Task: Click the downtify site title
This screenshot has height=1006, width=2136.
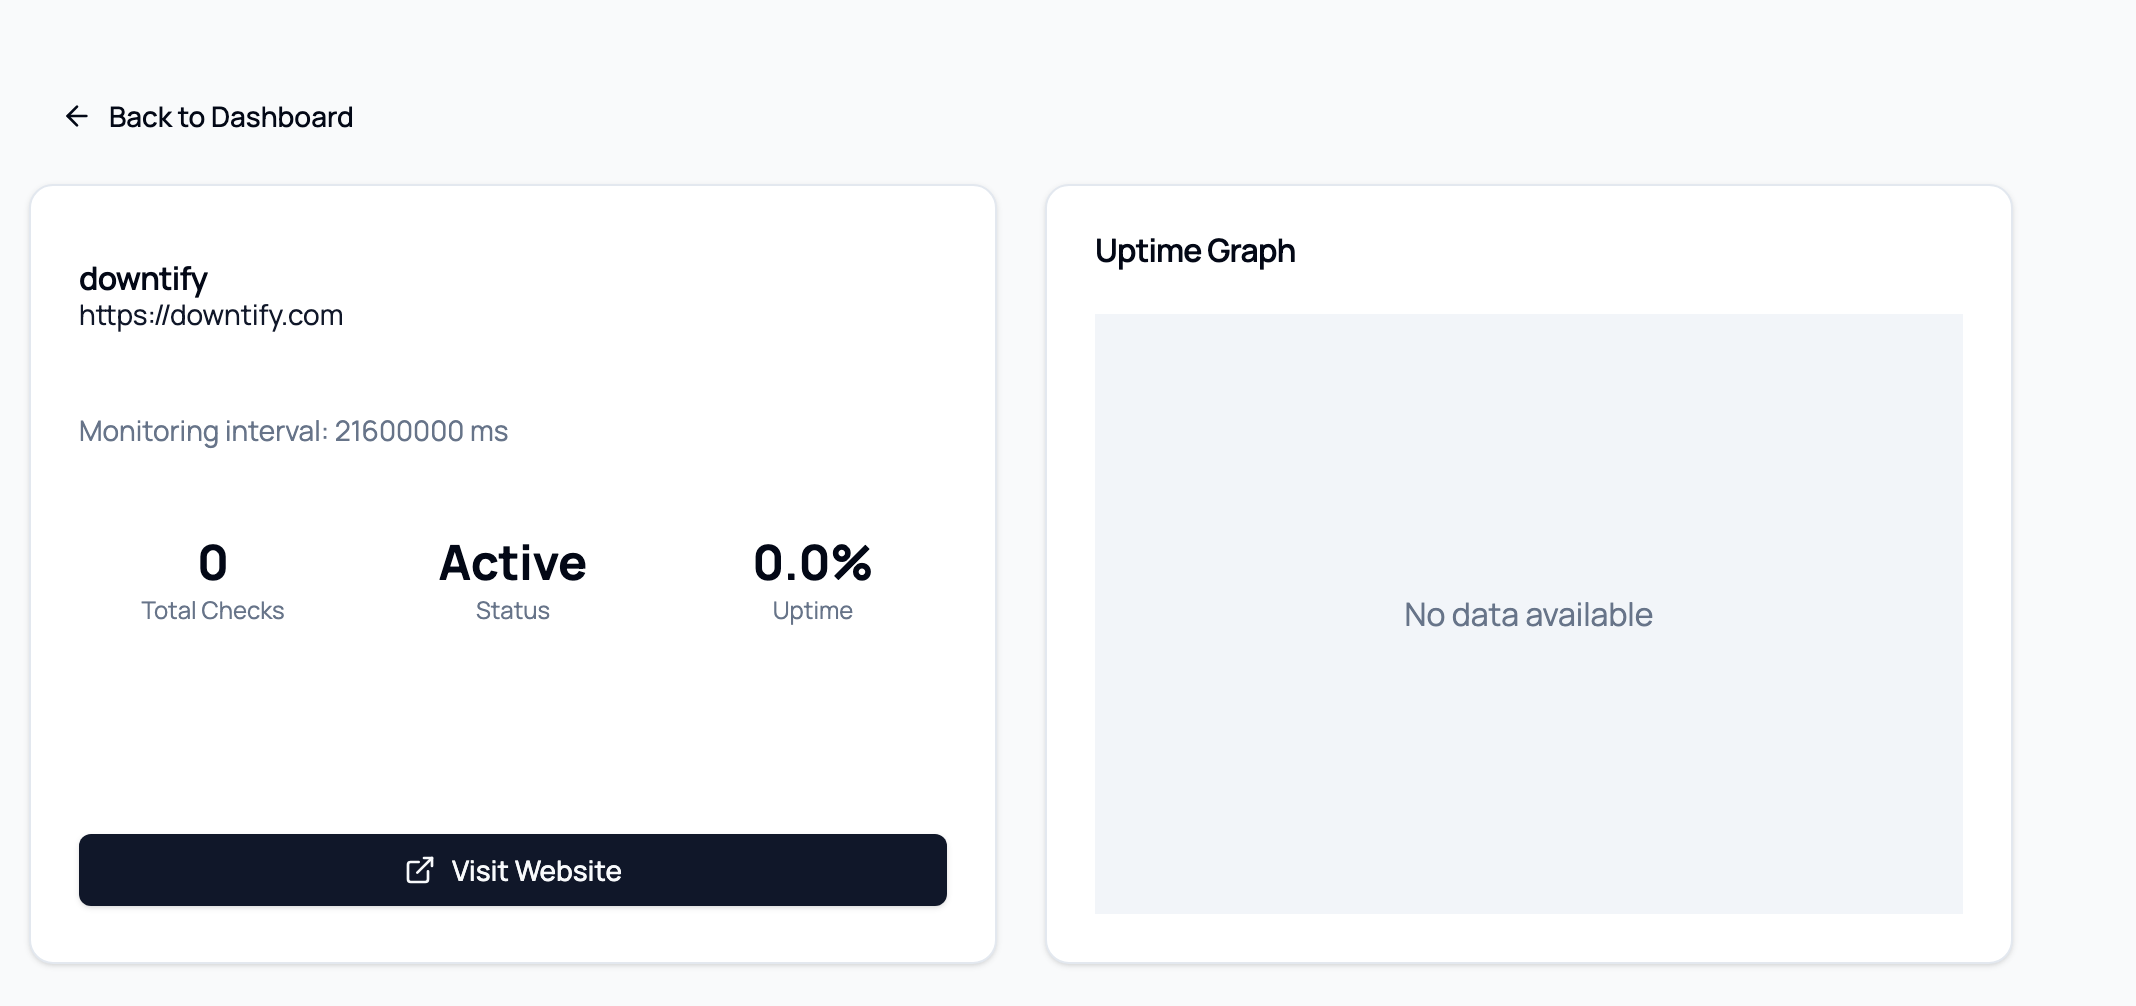Action: [x=143, y=279]
